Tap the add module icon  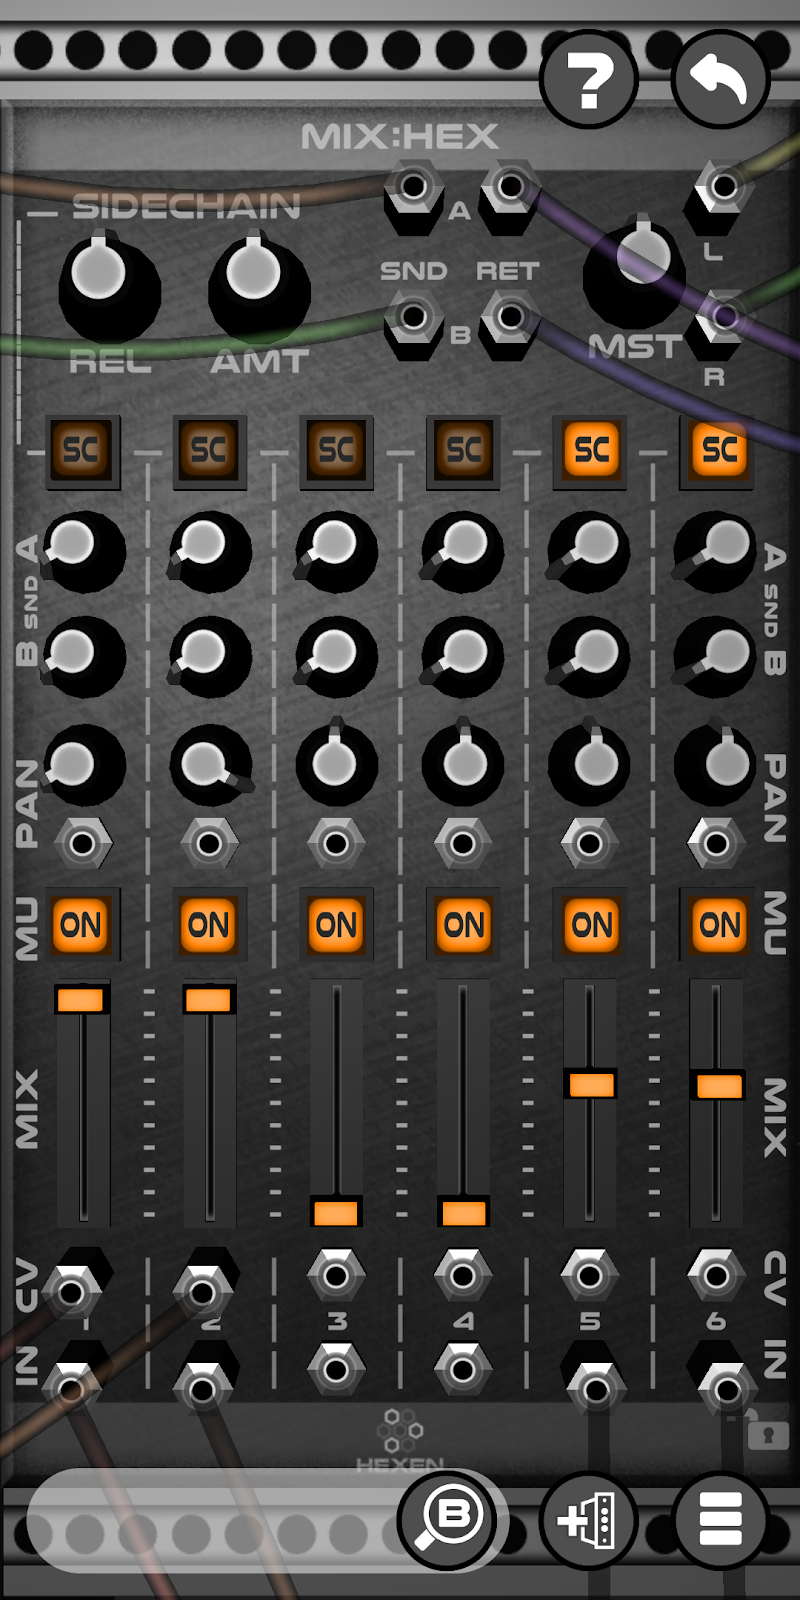(589, 1520)
